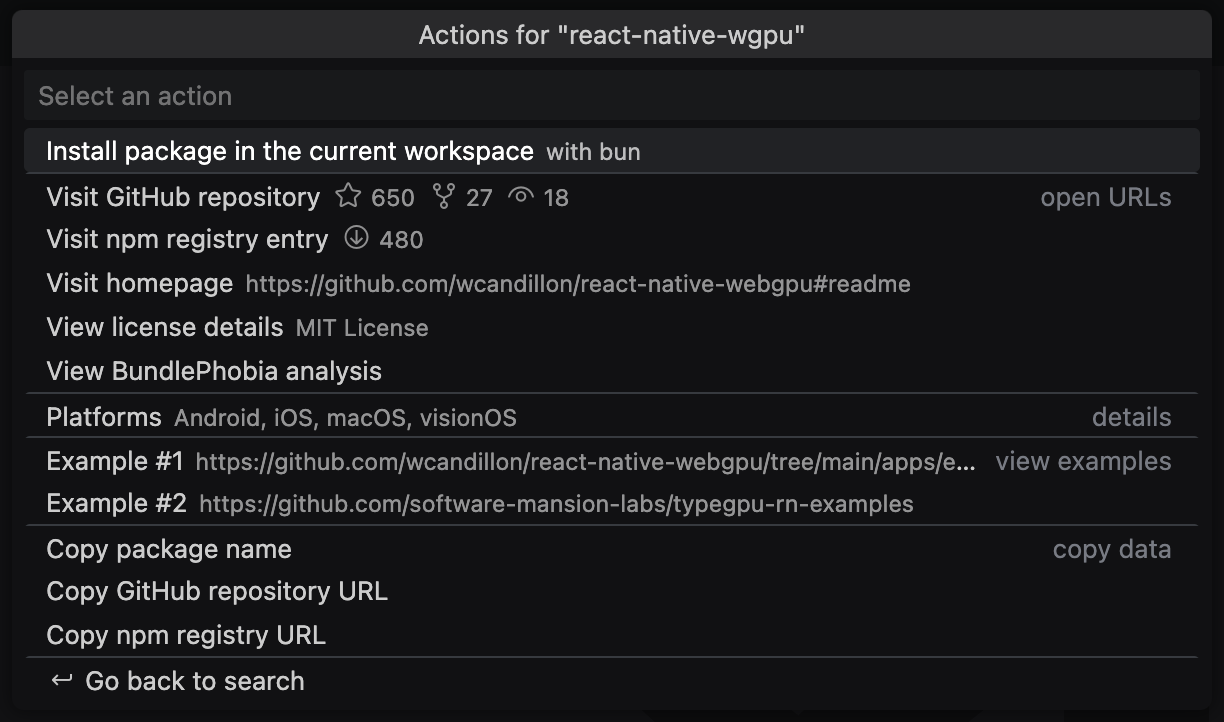Screen dimensions: 1224x722
Task: Click the 480 downloads count
Action: pyautogui.click(x=401, y=240)
